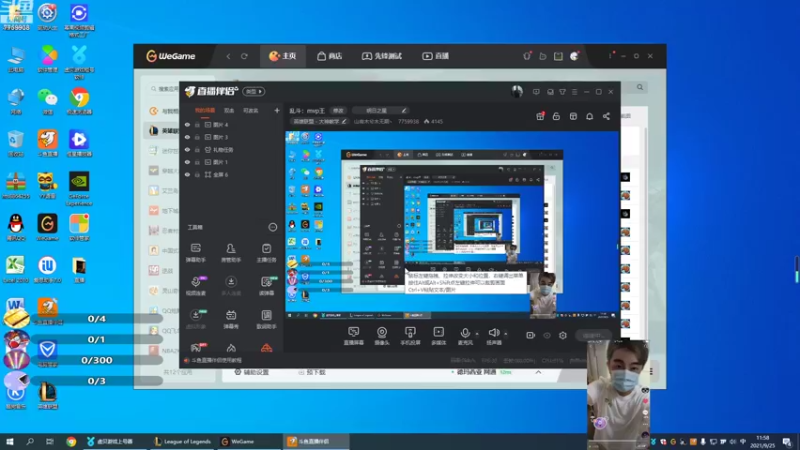This screenshot has width=800, height=450.
Task: Toggle preview eye icon beside record button
Action: (547, 335)
